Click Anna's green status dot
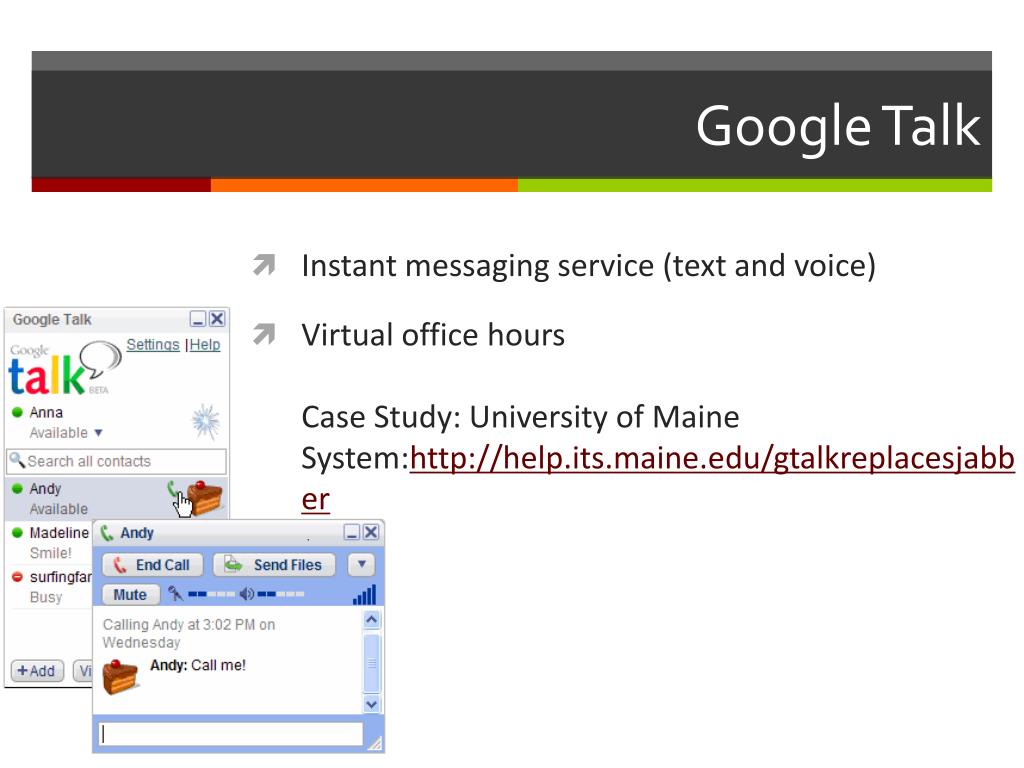Viewport: 1024px width, 768px height. pyautogui.click(x=18, y=412)
